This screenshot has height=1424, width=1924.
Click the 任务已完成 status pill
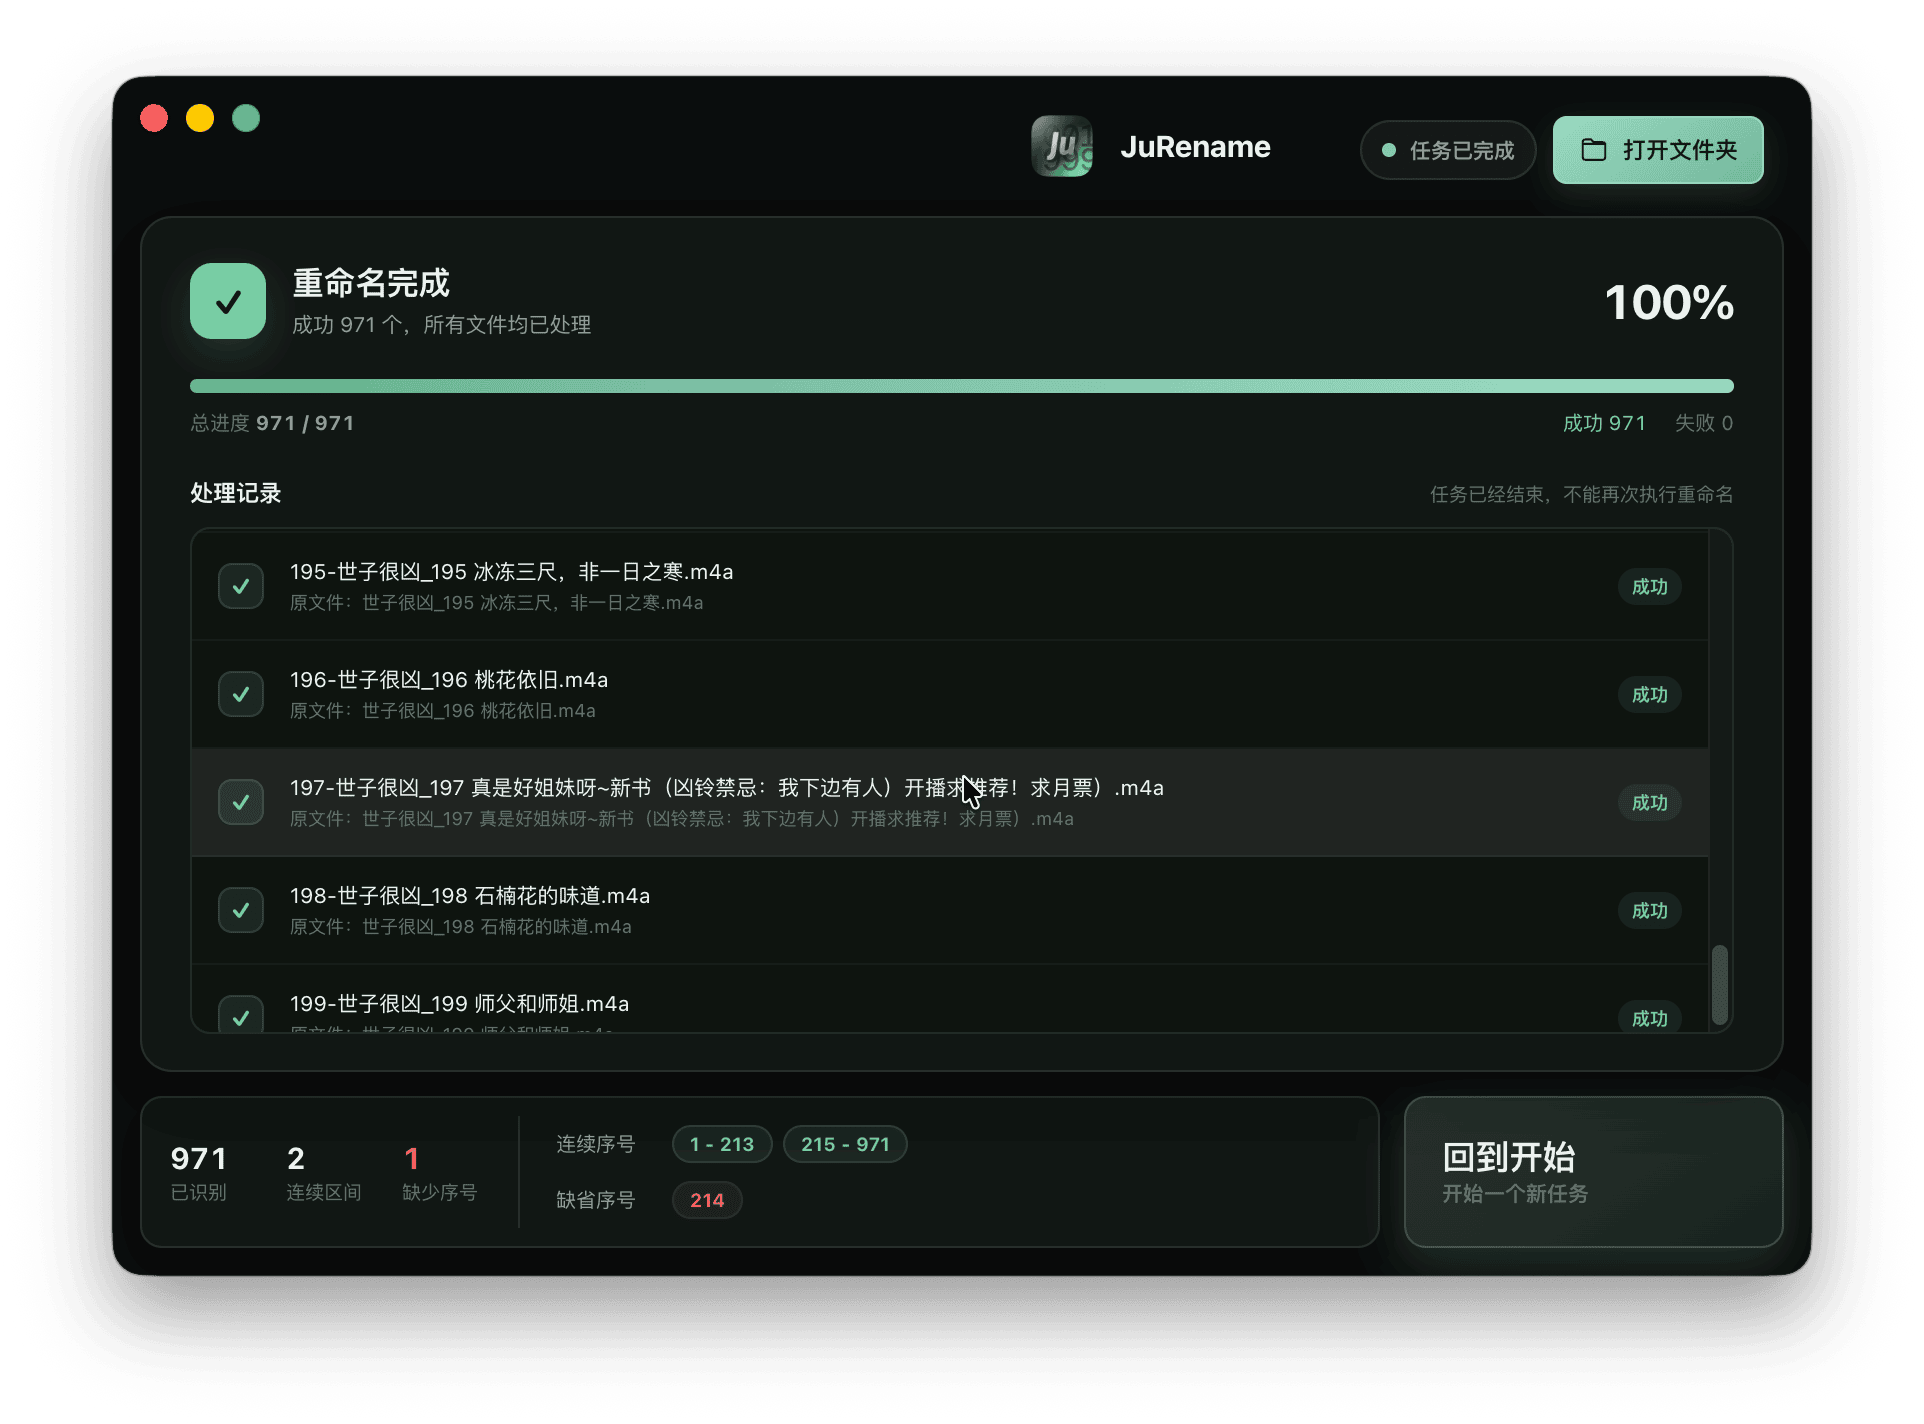[1447, 151]
